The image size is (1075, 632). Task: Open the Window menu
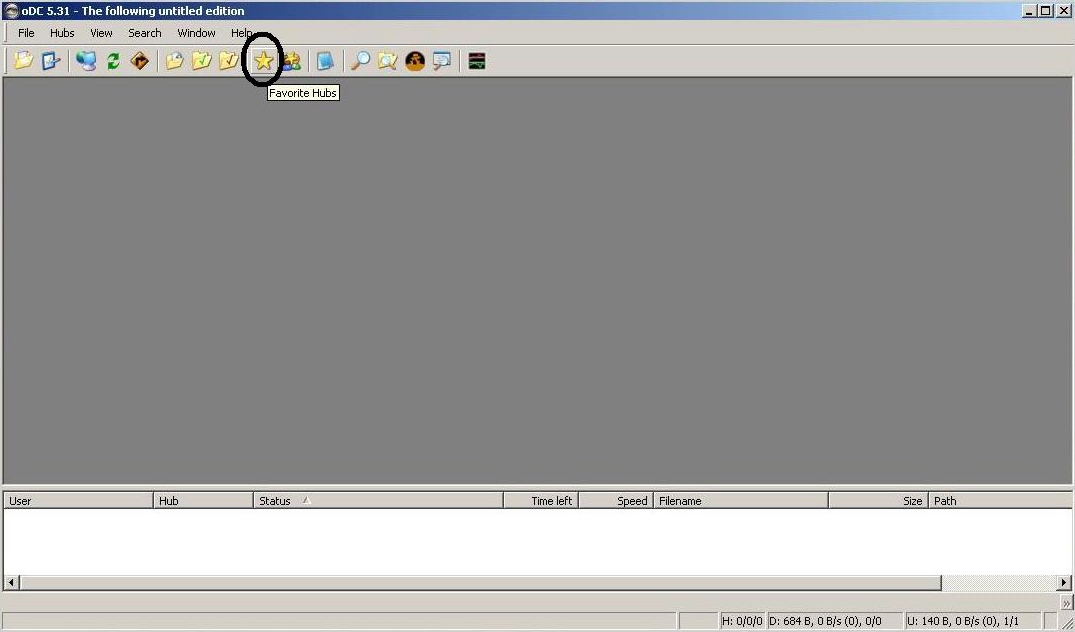click(x=196, y=33)
